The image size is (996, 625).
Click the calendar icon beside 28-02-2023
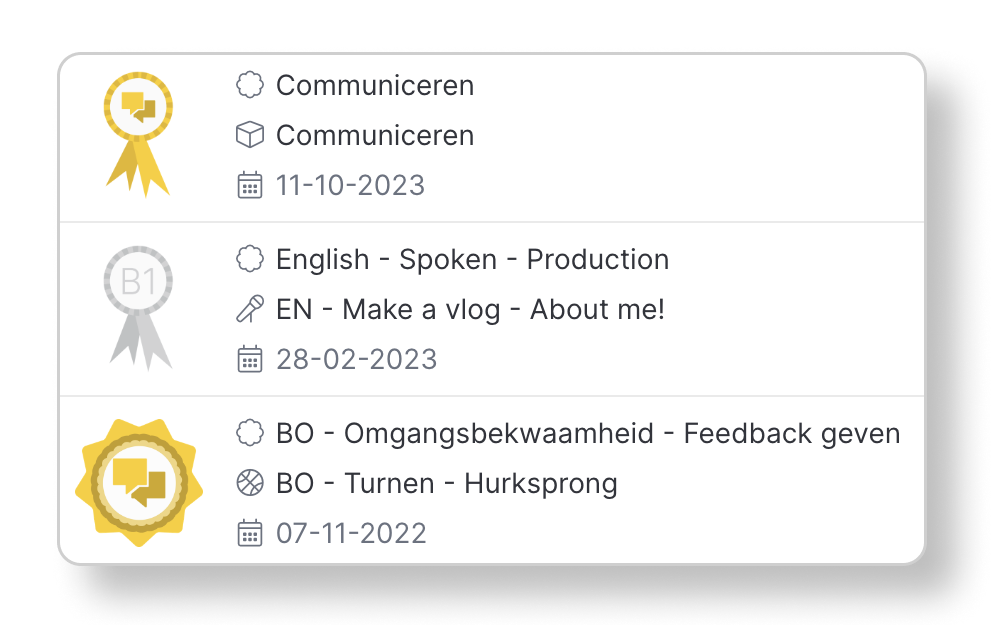coord(250,359)
